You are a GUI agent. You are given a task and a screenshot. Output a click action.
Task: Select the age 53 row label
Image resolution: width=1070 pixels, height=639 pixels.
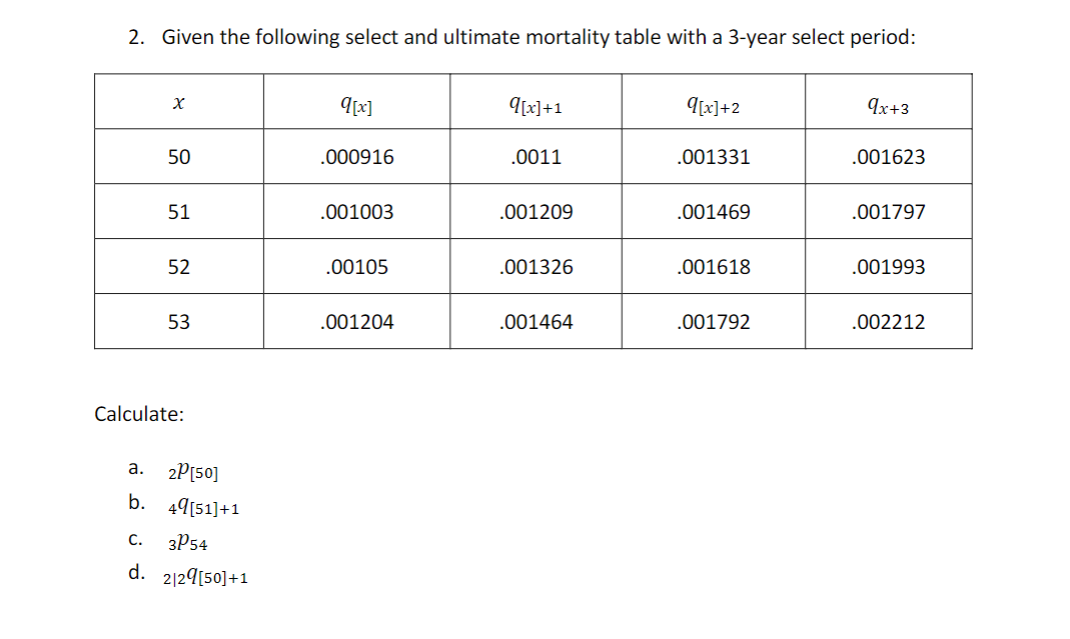click(x=179, y=322)
